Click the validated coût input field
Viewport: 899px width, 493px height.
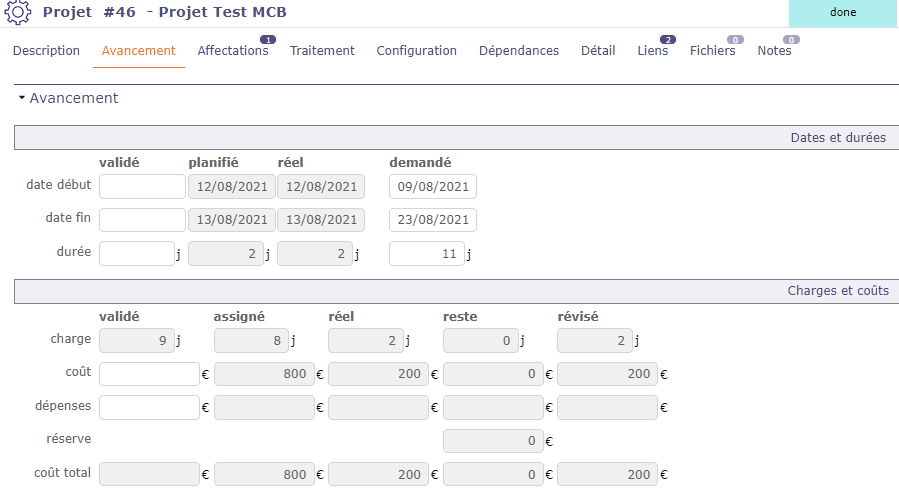tap(149, 374)
